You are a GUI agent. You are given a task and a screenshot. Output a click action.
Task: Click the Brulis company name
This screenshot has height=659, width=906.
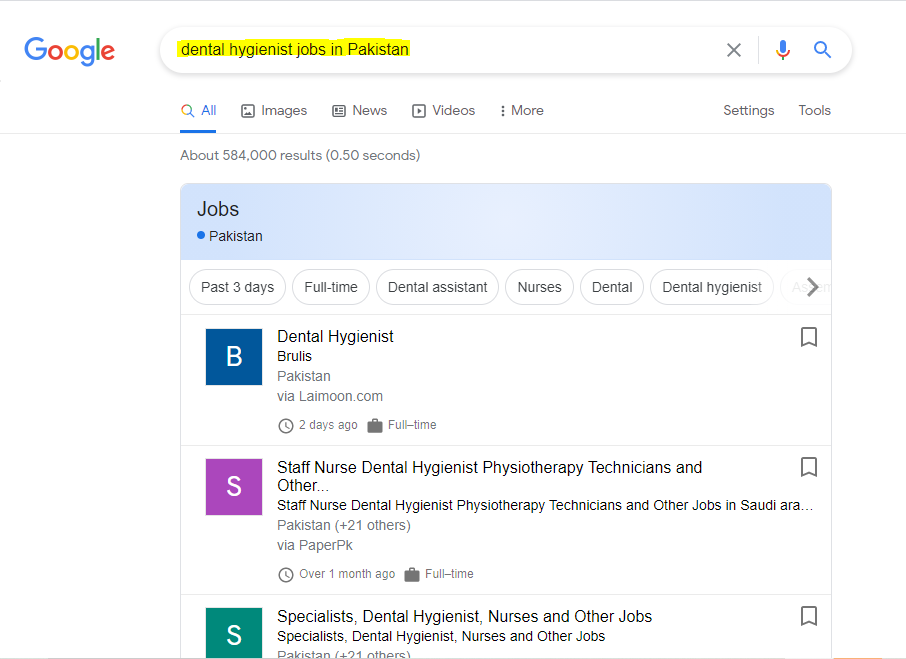tap(294, 356)
